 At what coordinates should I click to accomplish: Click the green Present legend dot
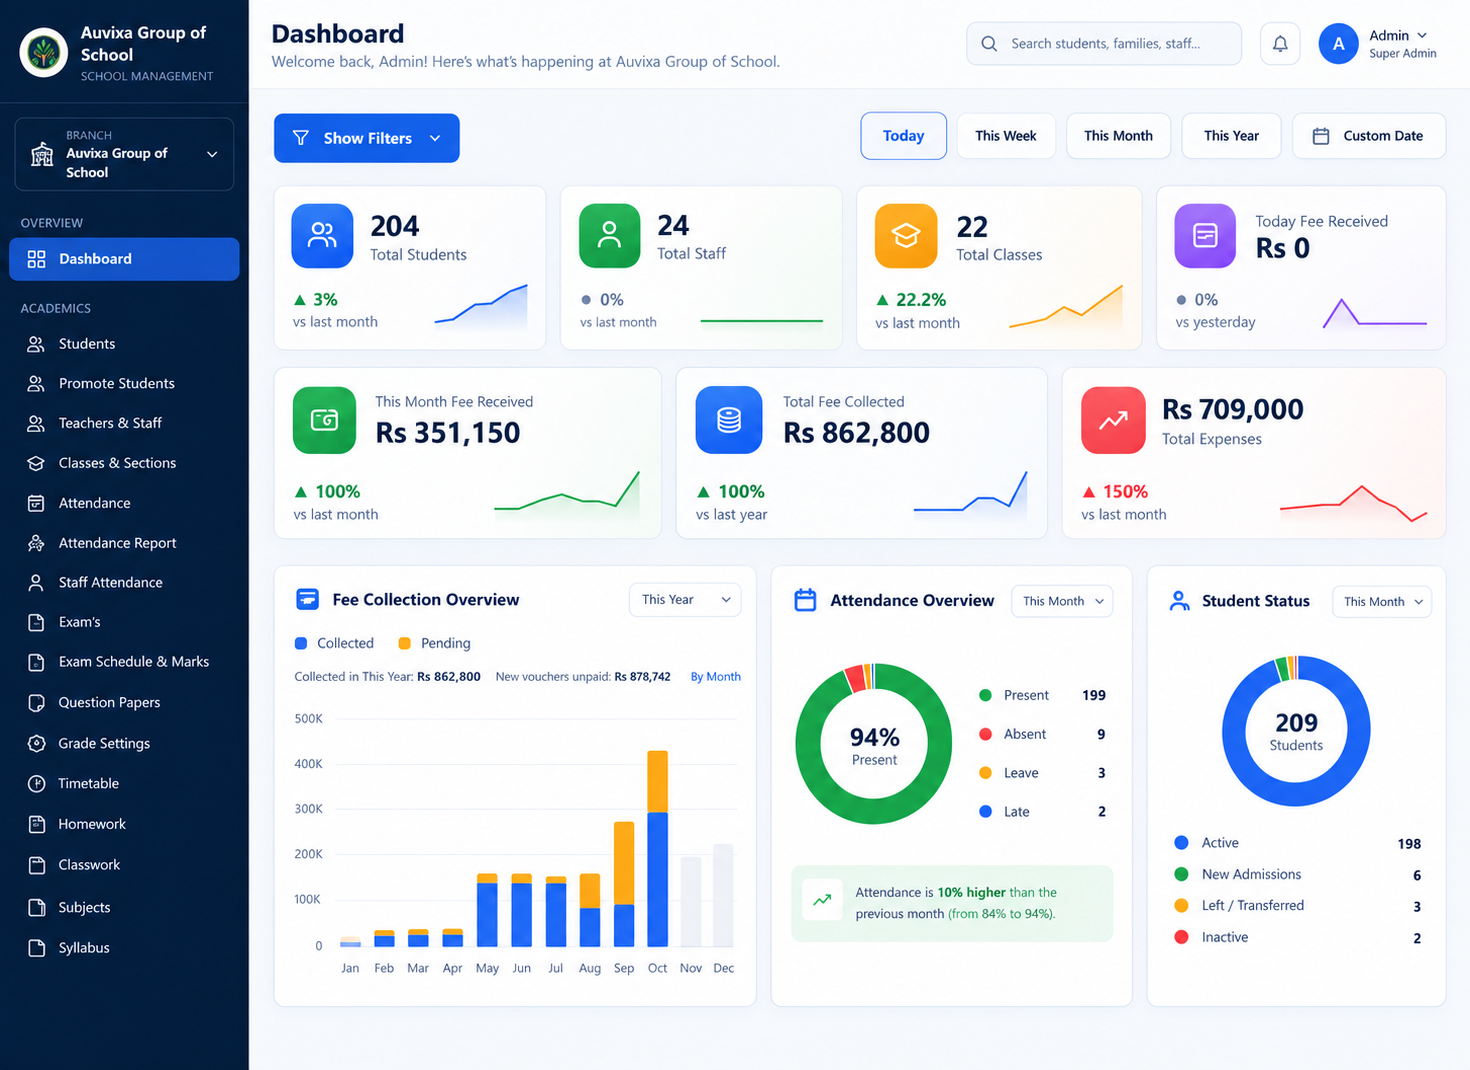tap(985, 695)
